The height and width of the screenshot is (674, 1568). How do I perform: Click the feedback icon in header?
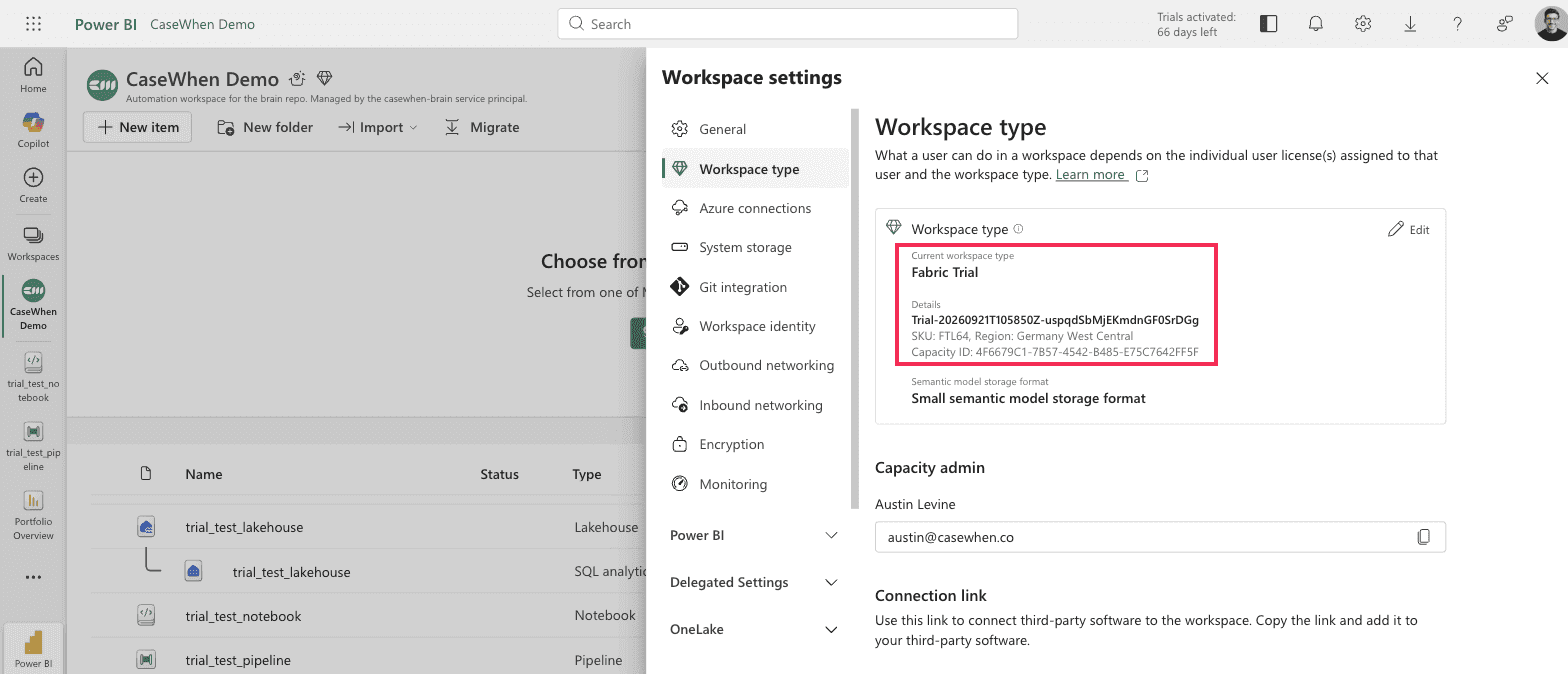tap(1504, 24)
